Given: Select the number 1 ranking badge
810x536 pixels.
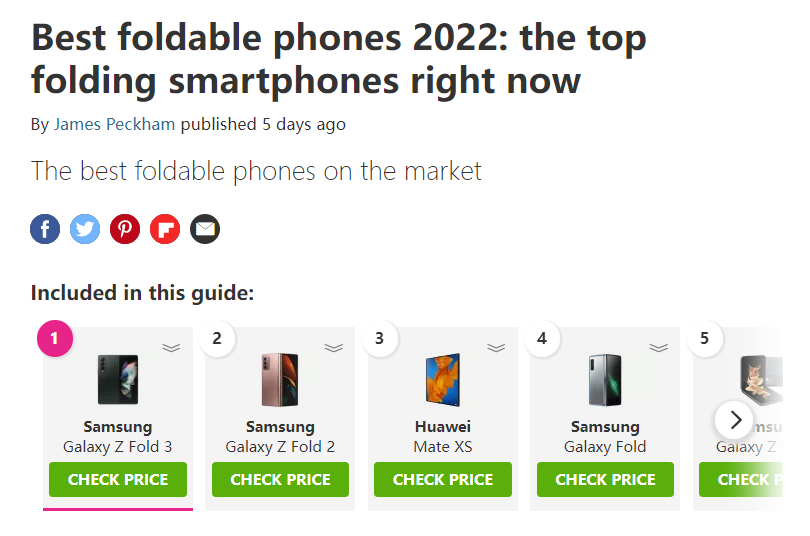Looking at the screenshot, I should 54,339.
